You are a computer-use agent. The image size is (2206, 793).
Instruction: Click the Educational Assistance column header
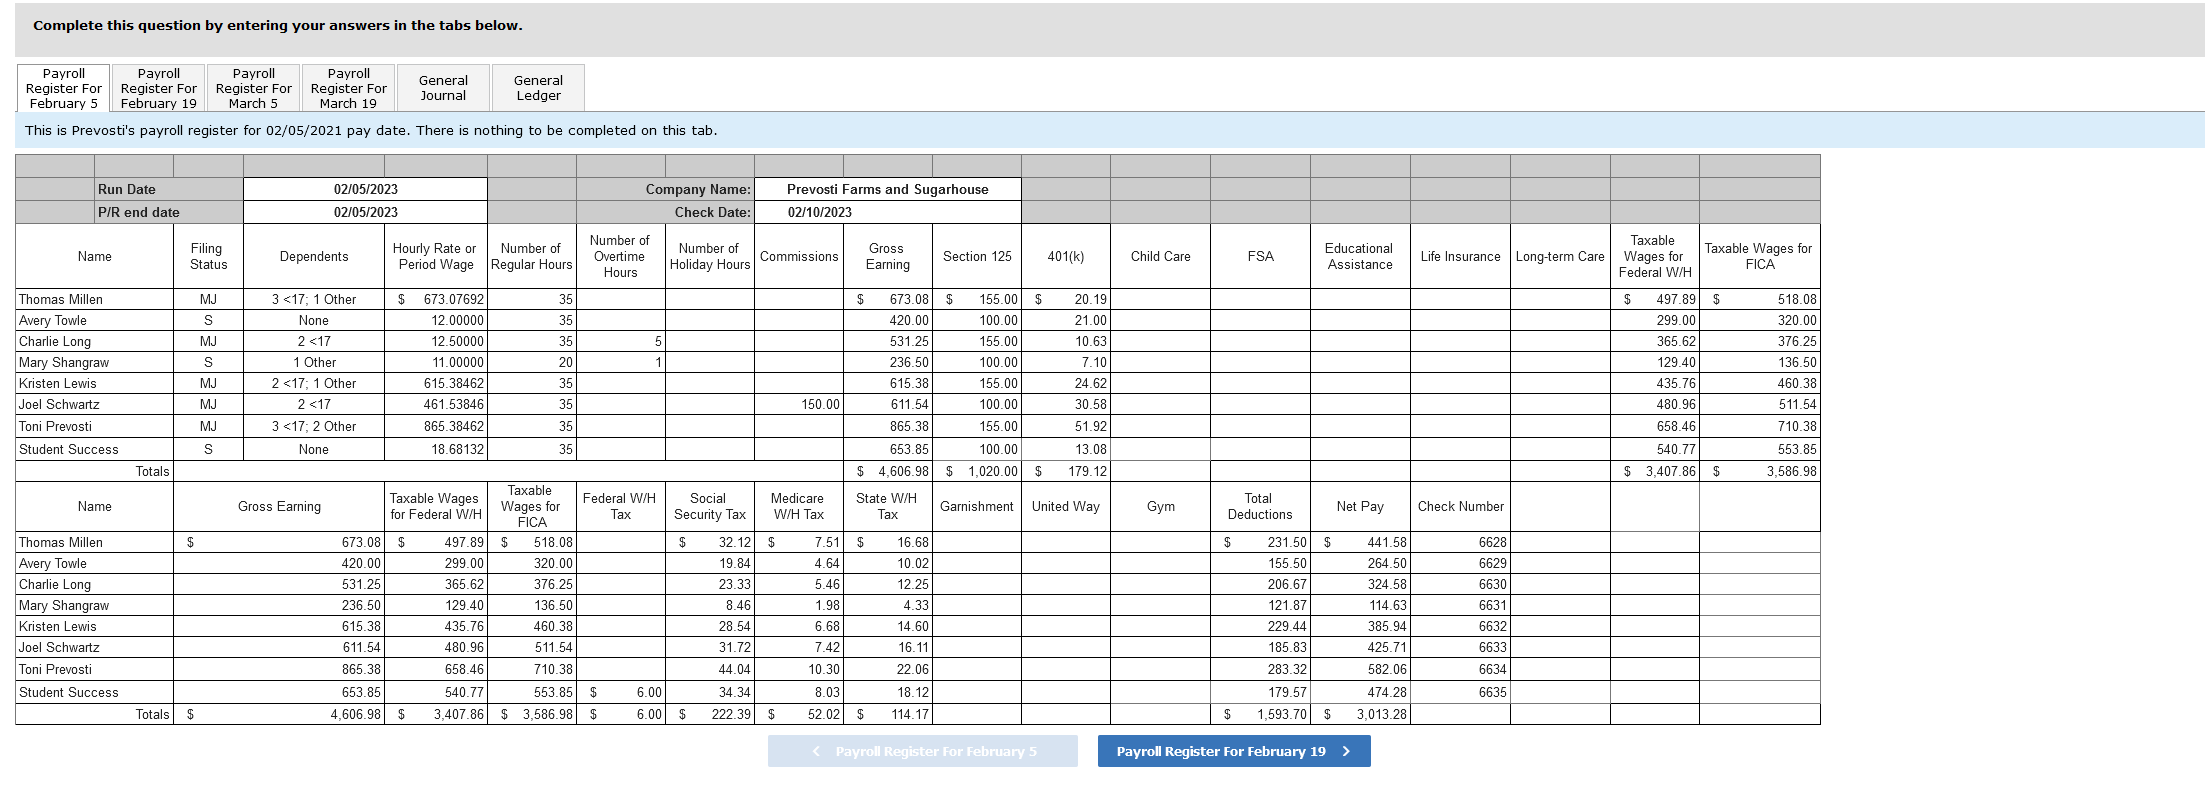coord(1360,256)
